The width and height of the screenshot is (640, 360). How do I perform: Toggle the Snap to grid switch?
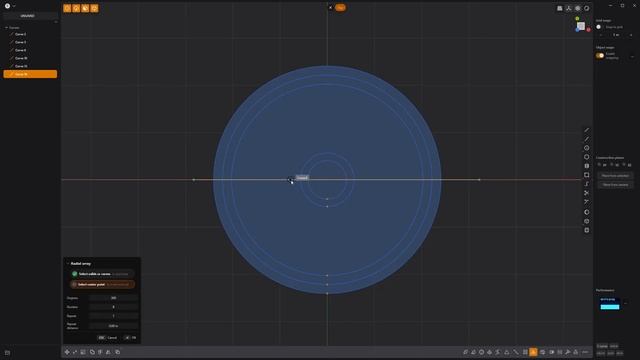click(x=599, y=27)
